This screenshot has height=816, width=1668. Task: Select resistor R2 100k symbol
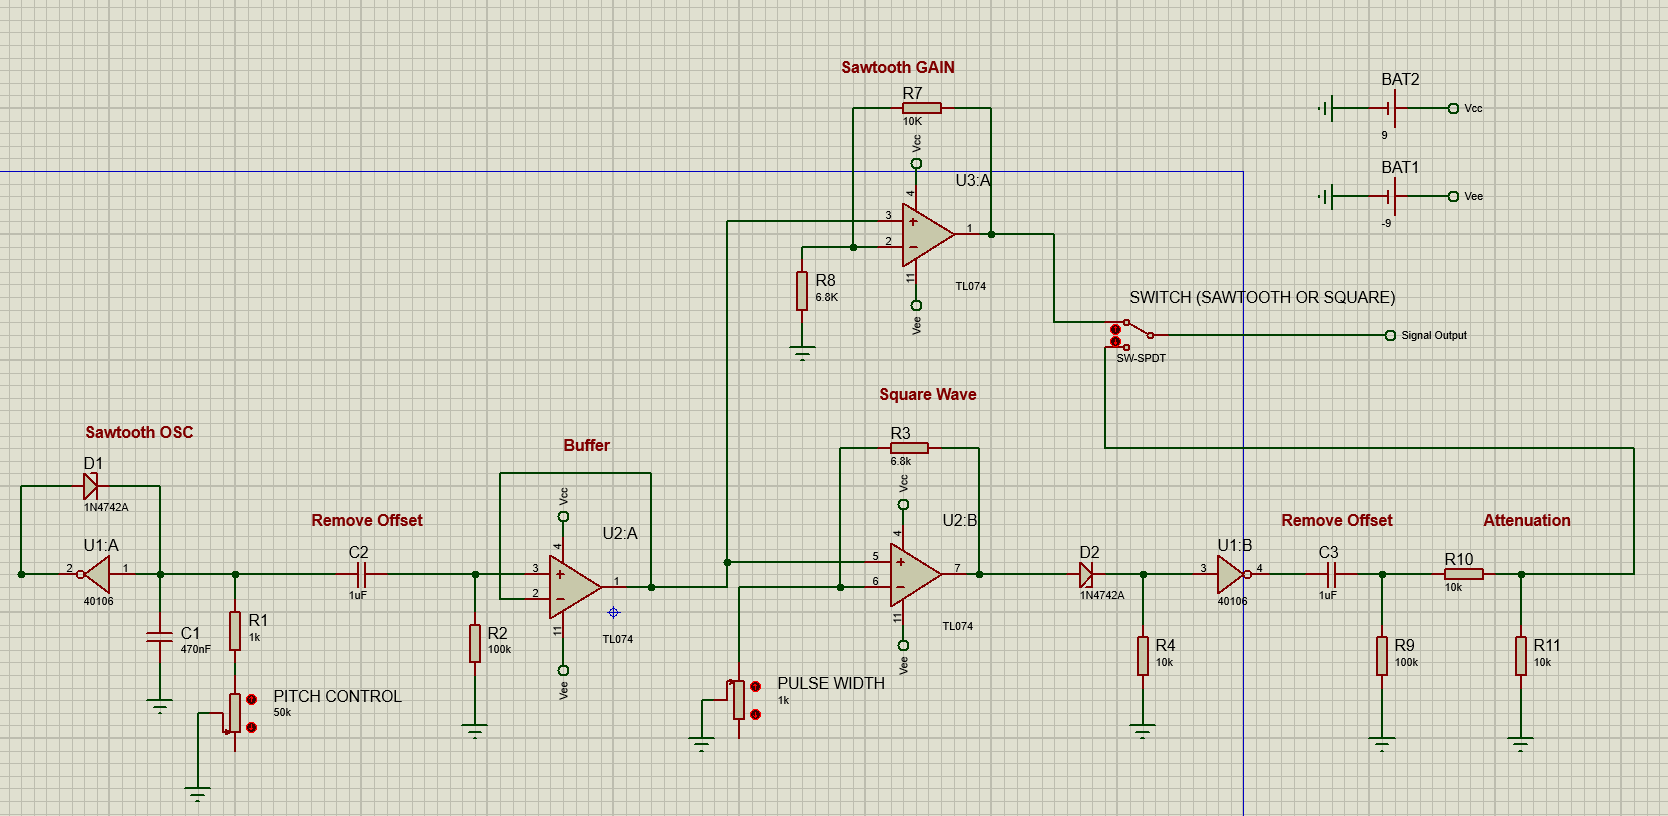[475, 643]
